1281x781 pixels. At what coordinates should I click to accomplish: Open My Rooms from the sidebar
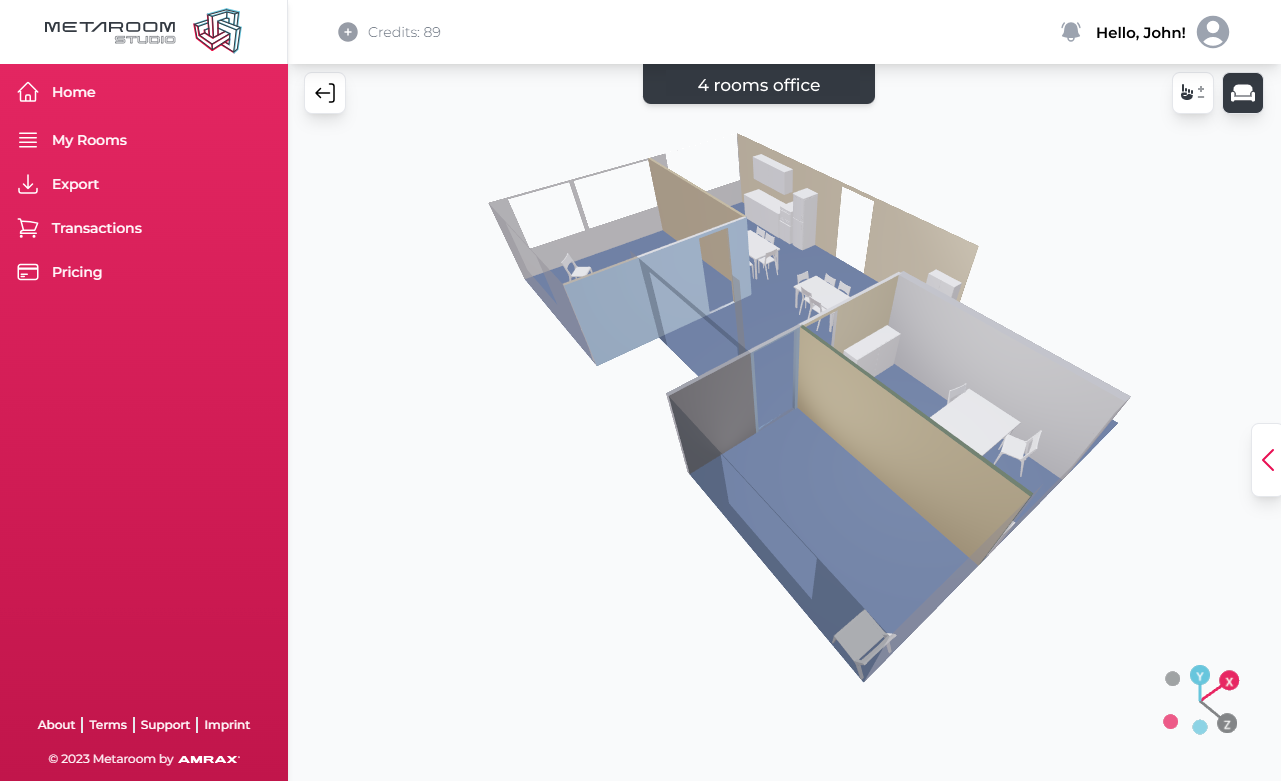(28, 140)
